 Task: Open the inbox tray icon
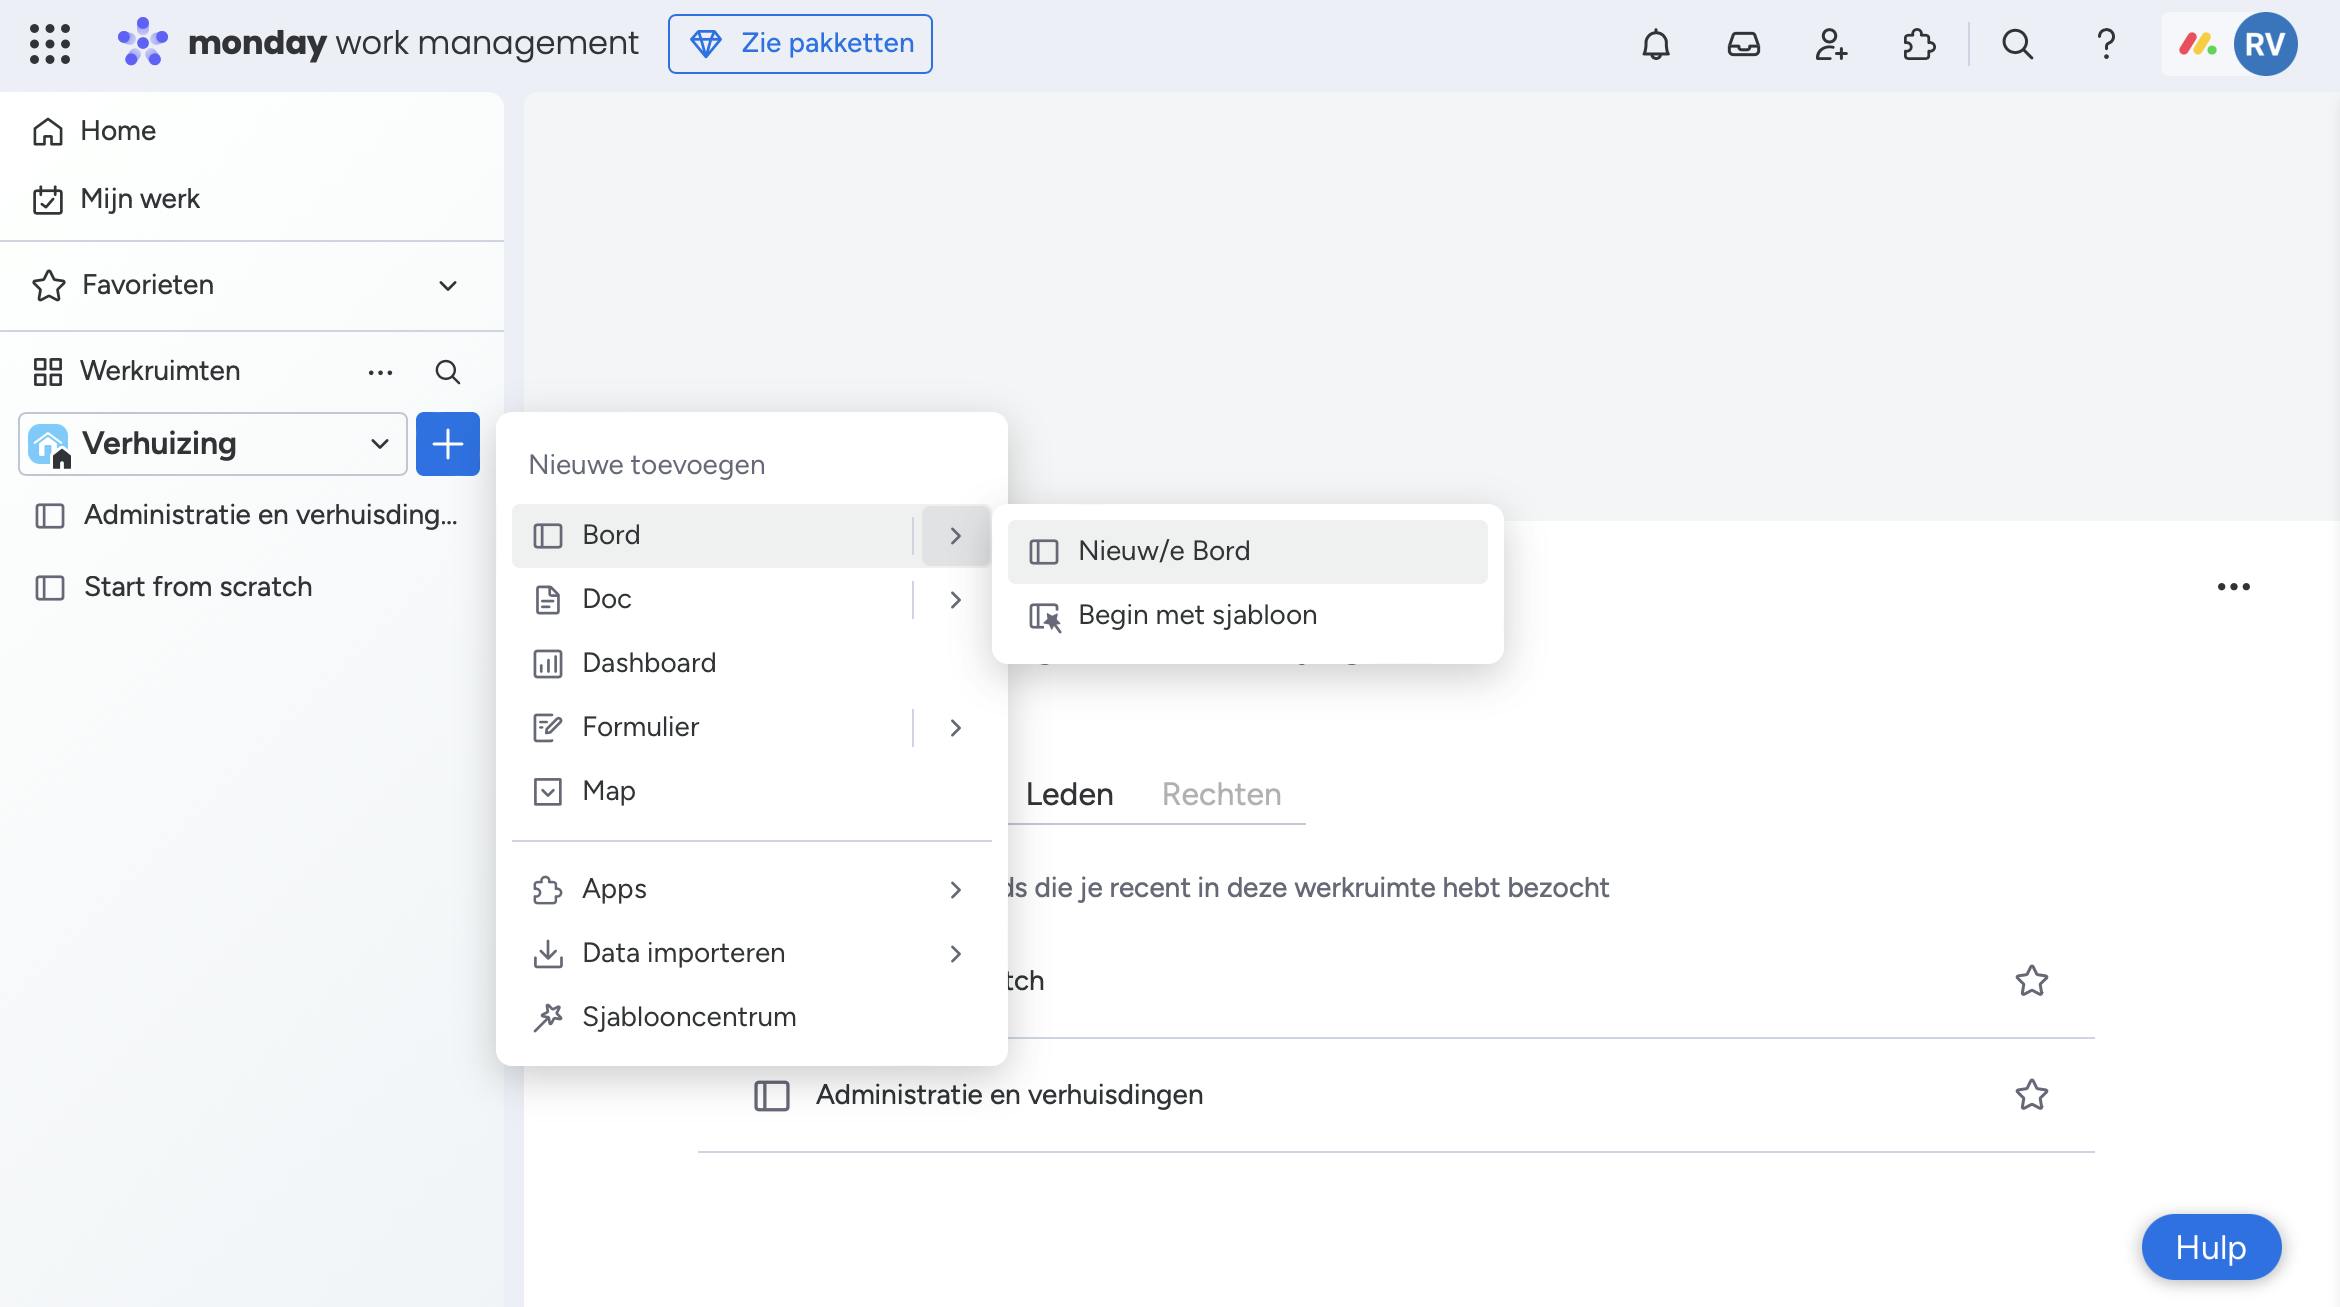pos(1743,44)
